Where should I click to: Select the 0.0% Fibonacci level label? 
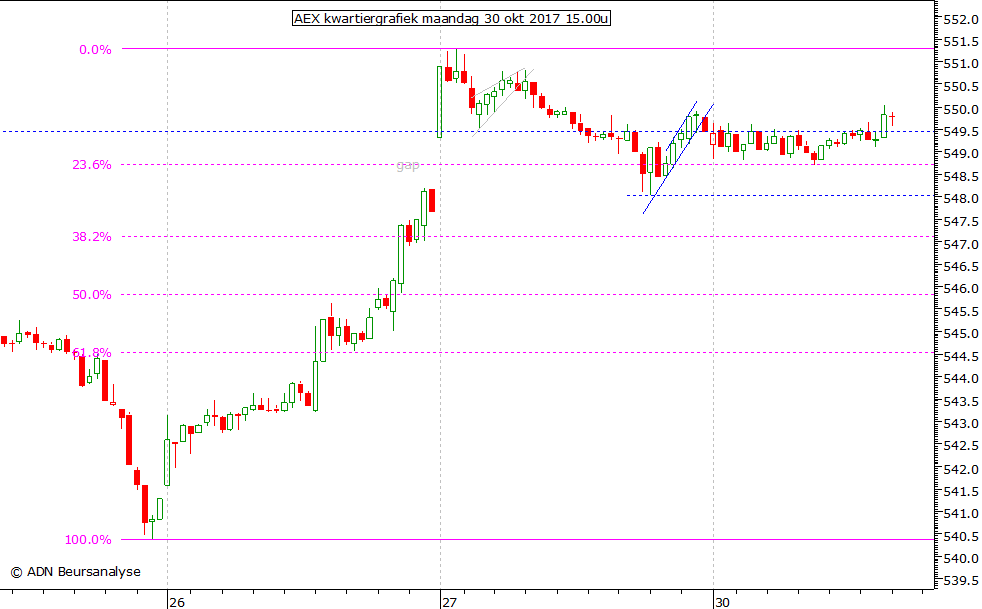pos(96,49)
